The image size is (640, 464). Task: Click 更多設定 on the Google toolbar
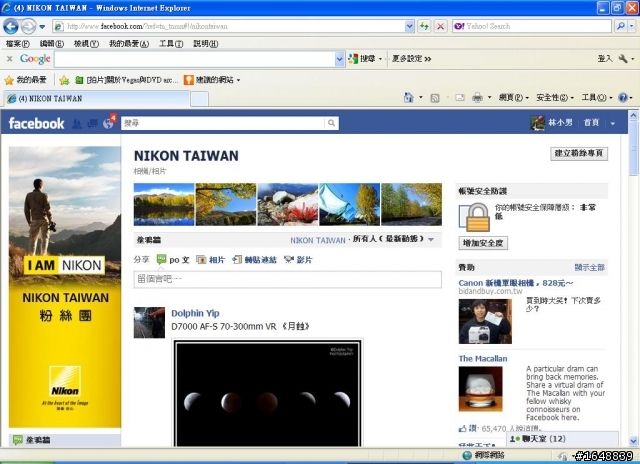[411, 59]
